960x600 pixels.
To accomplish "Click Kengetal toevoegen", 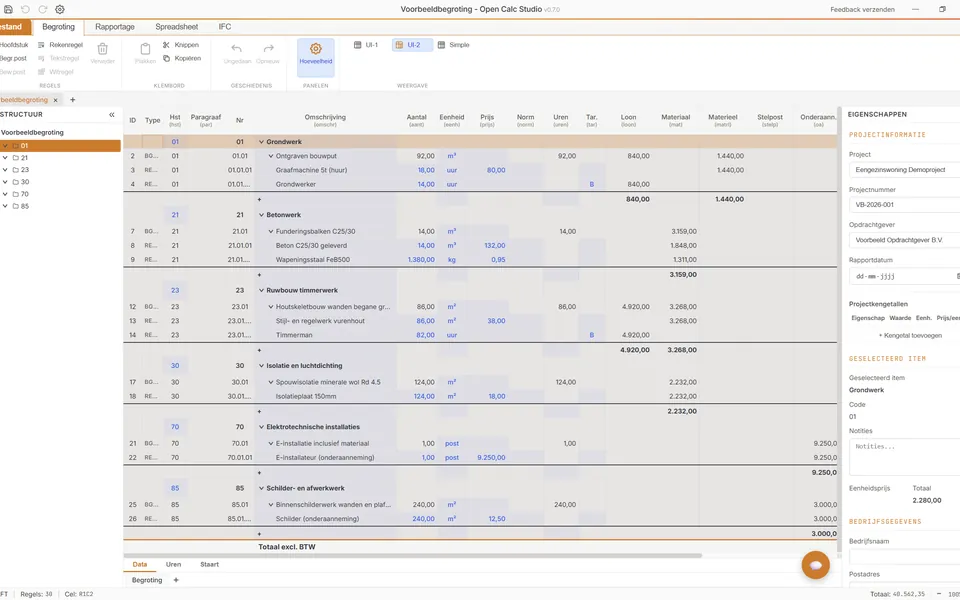I will (x=910, y=336).
